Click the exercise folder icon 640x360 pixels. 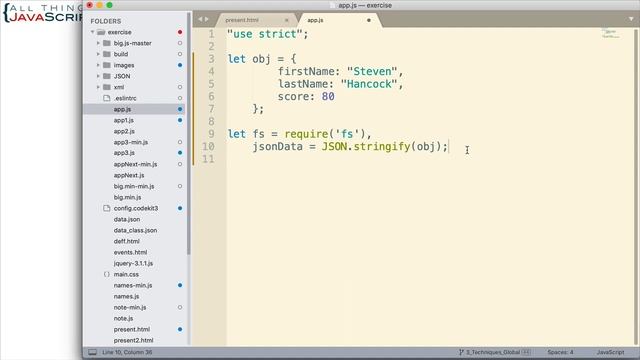(101, 32)
